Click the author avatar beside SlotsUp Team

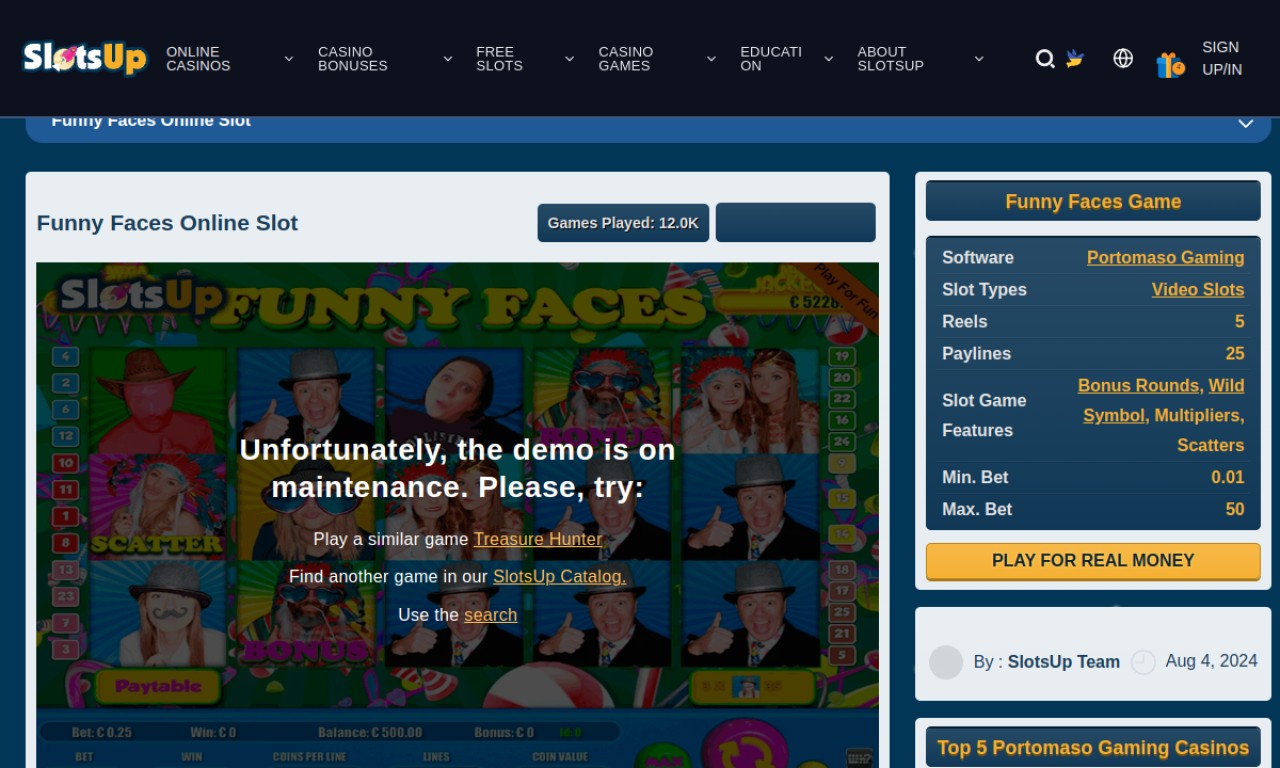pyautogui.click(x=946, y=662)
